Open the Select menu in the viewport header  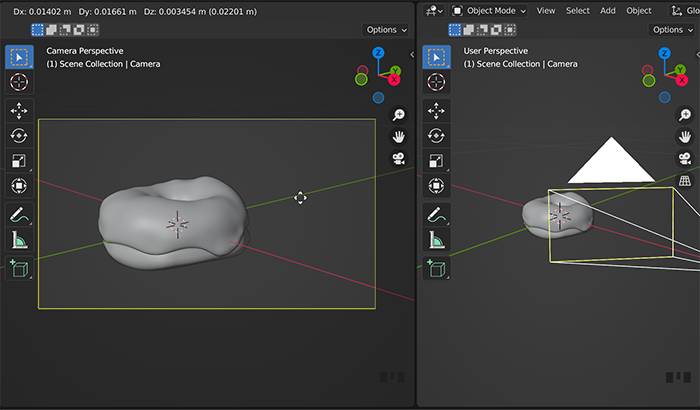coord(578,10)
